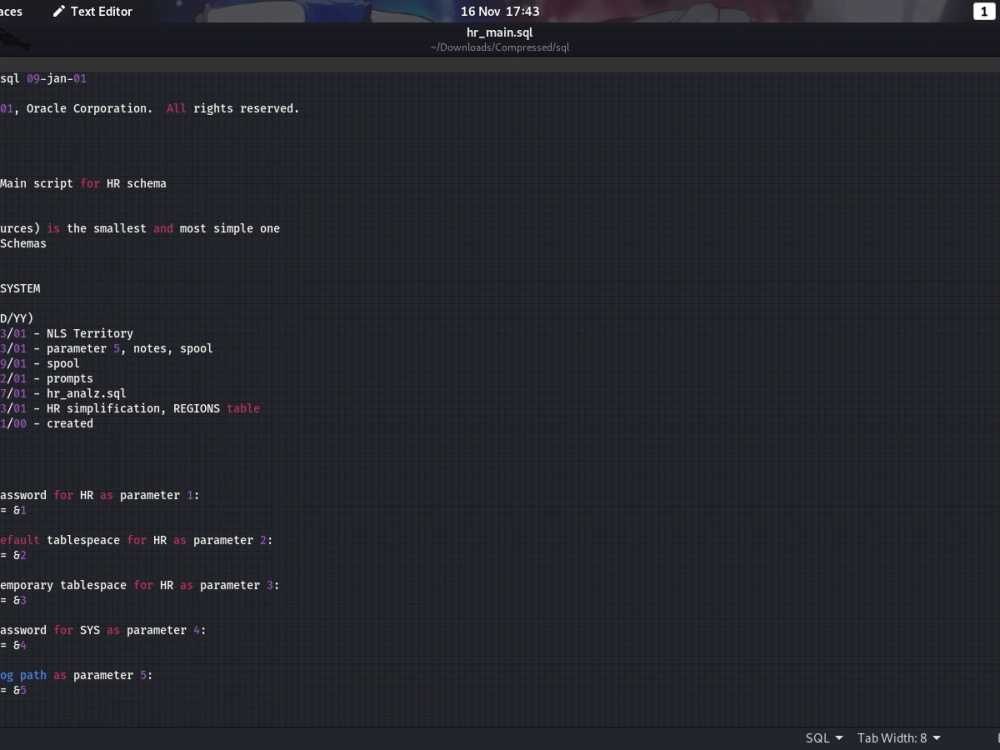This screenshot has width=1000, height=750.
Task: Click the text 'Oracle Corporation.'
Action: click(89, 108)
